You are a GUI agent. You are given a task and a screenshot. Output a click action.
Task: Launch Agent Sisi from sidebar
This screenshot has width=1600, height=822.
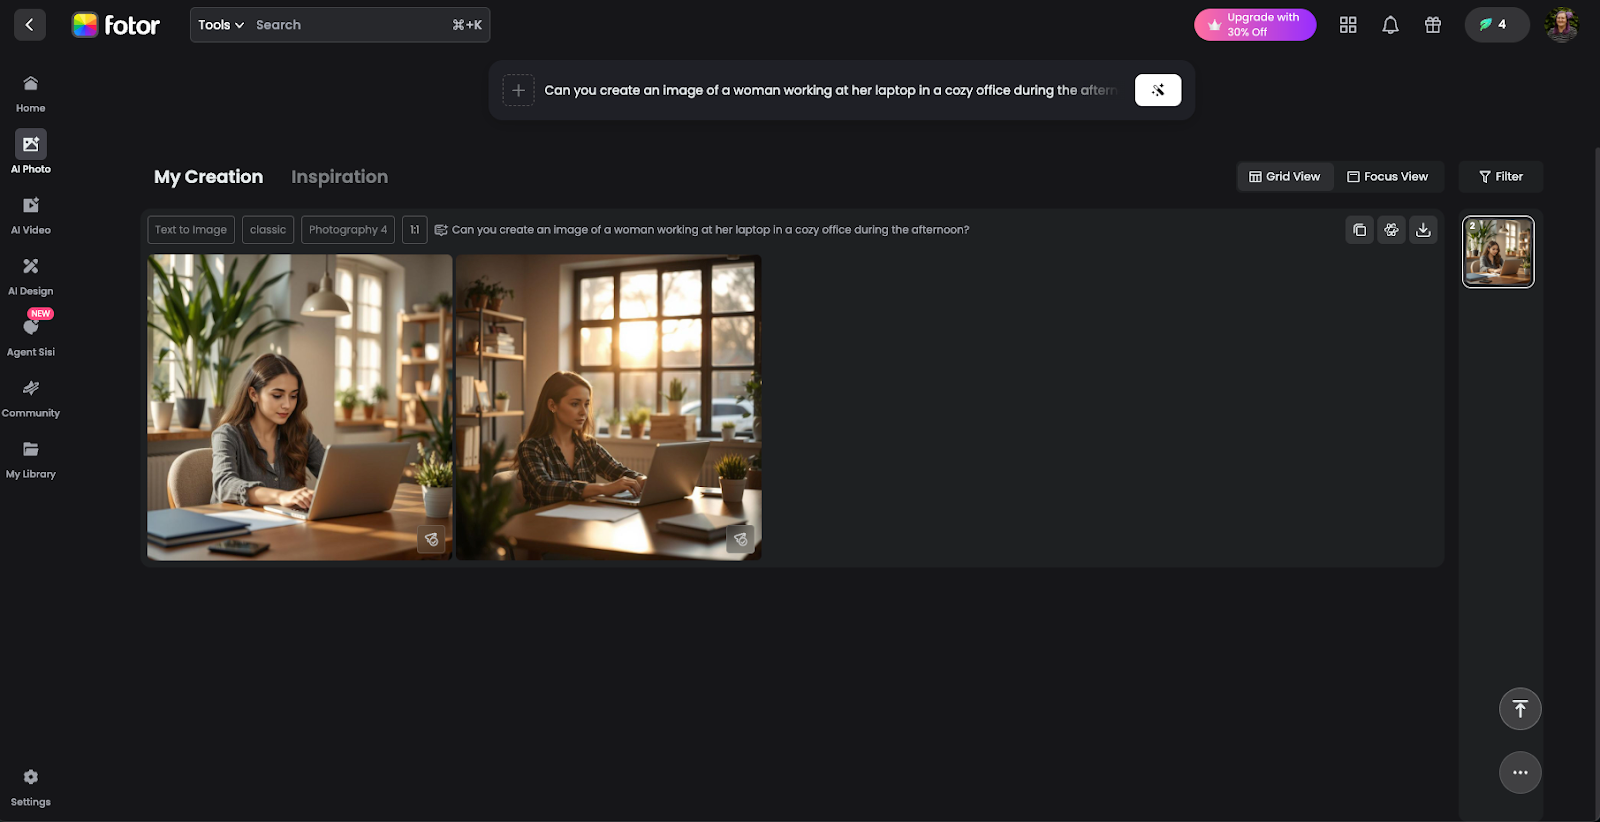tap(31, 336)
